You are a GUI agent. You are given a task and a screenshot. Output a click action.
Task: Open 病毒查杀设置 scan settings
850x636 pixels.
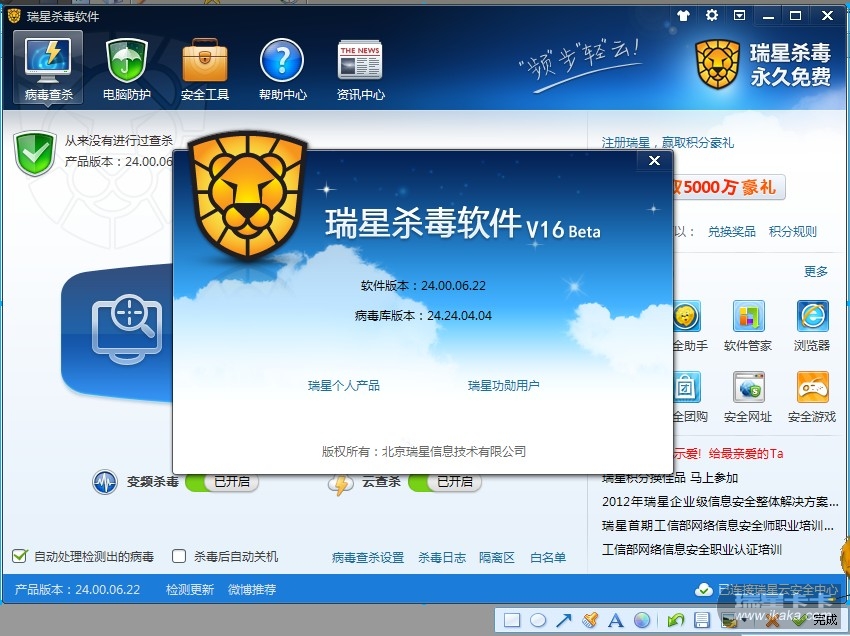(368, 557)
